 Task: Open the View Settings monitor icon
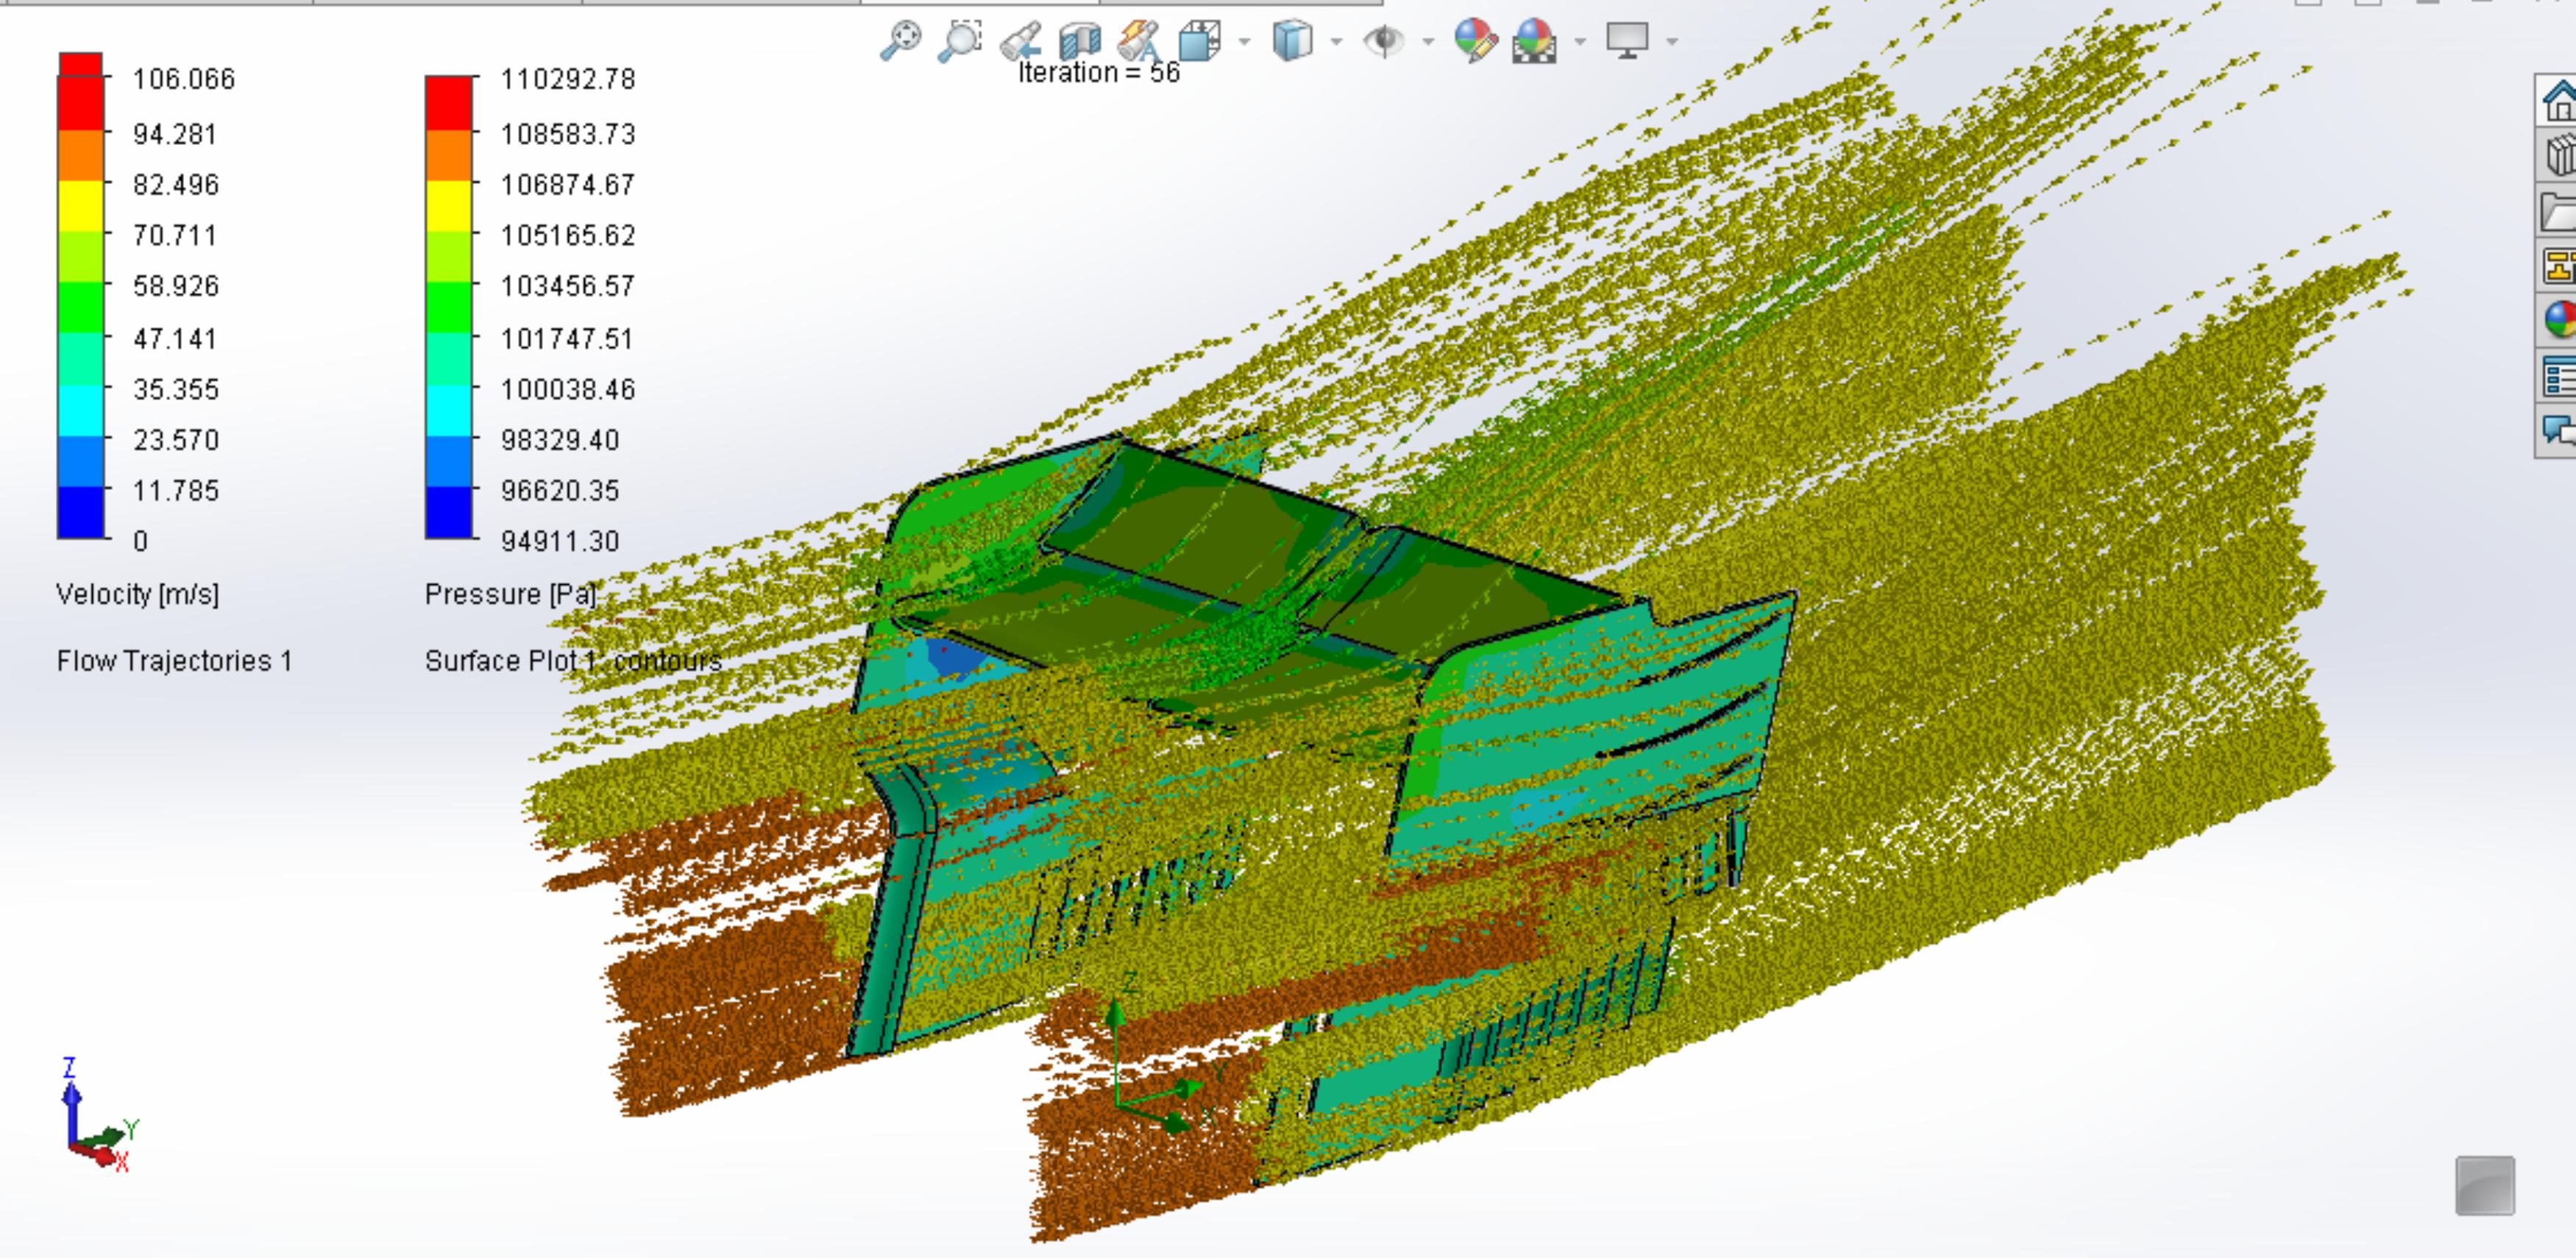tap(1627, 41)
